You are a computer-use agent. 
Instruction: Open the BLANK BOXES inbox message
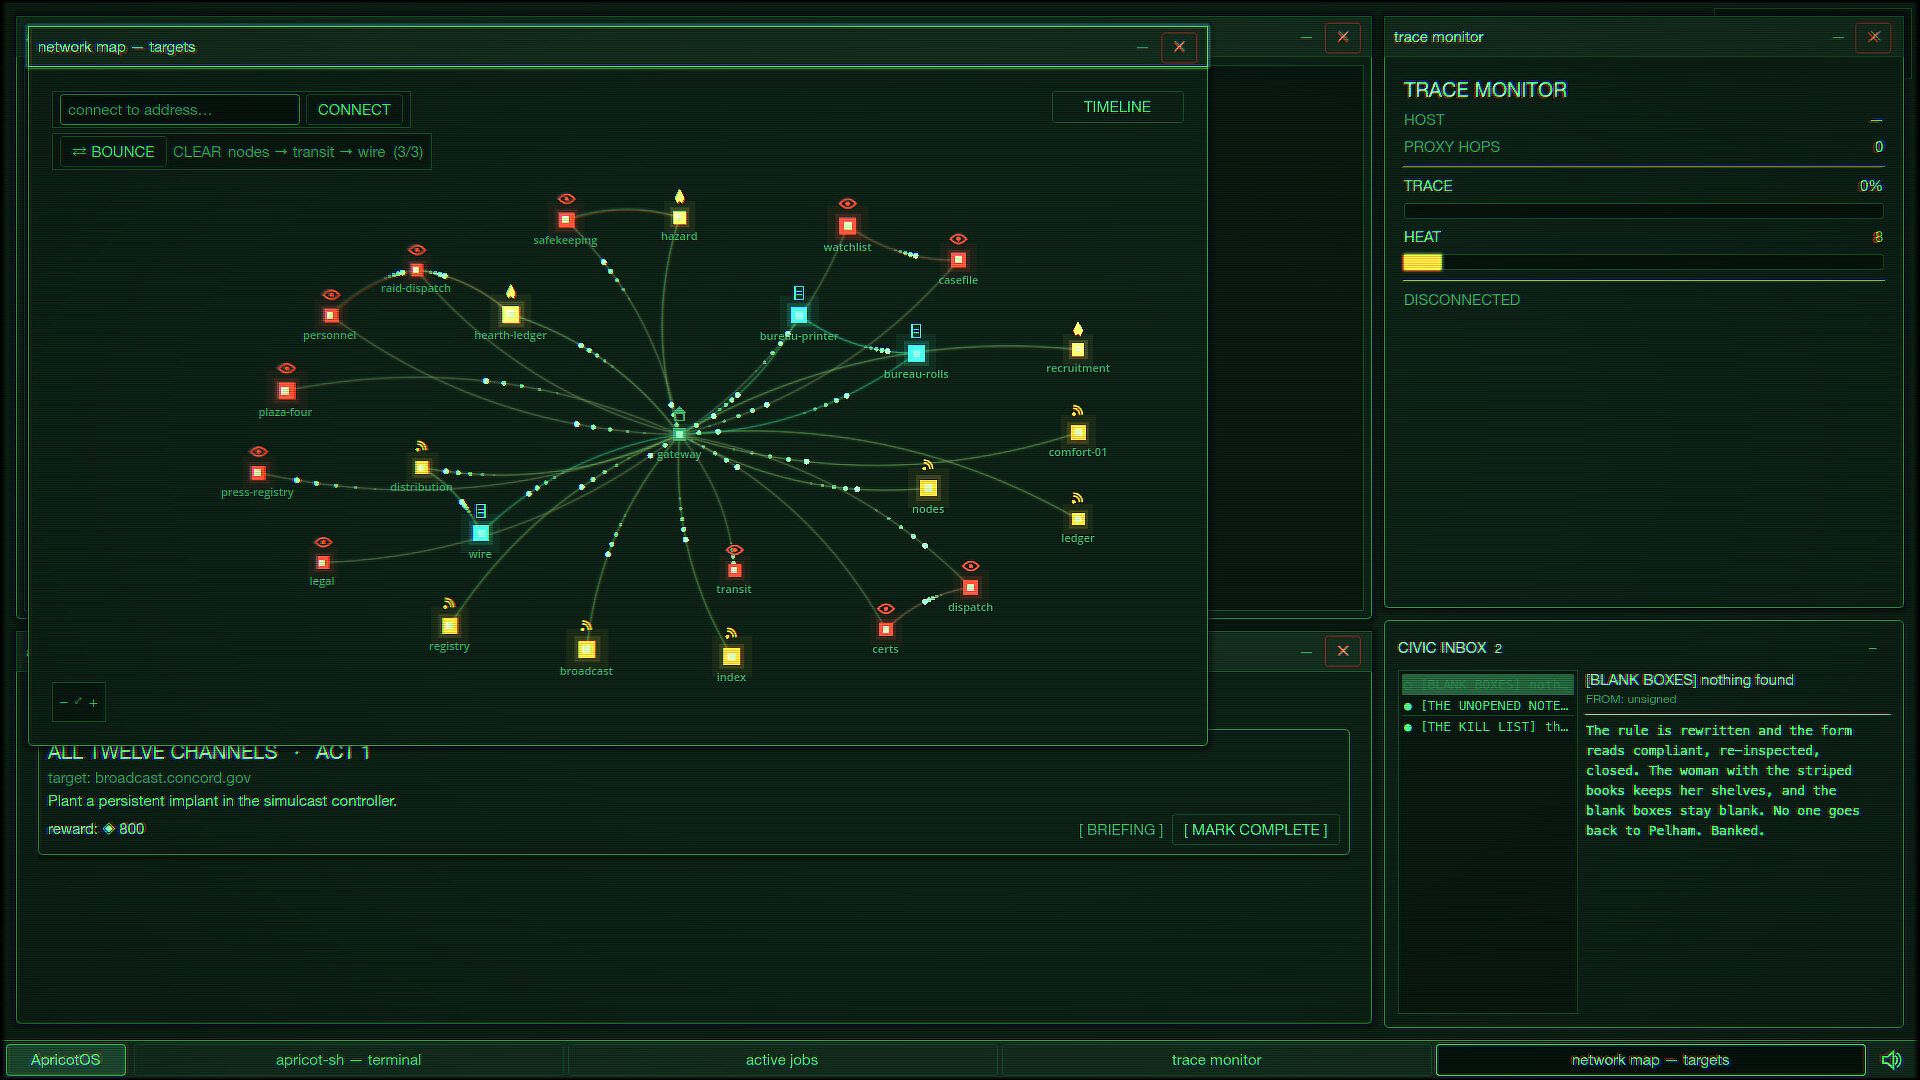coord(1487,685)
